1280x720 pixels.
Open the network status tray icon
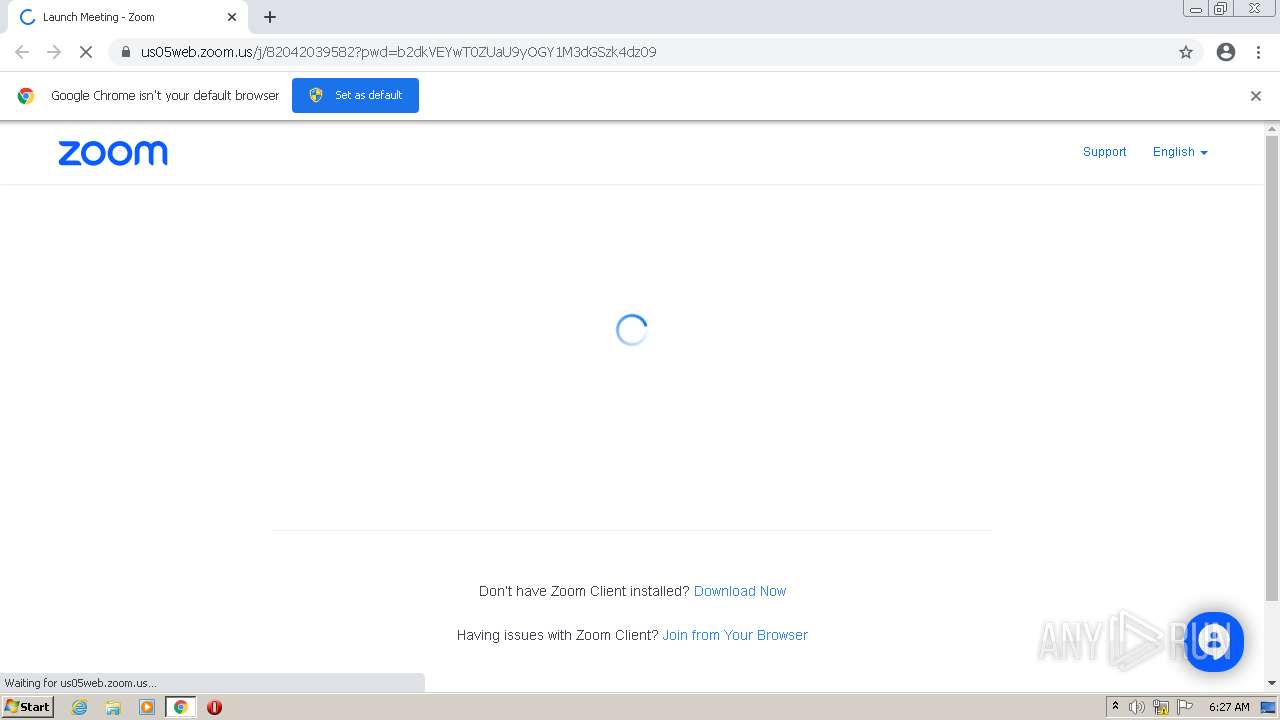pyautogui.click(x=1161, y=707)
